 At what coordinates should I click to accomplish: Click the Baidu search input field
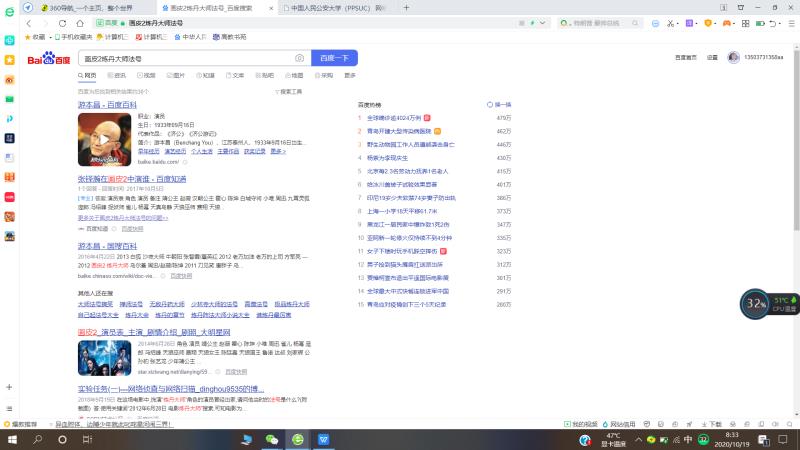186,58
